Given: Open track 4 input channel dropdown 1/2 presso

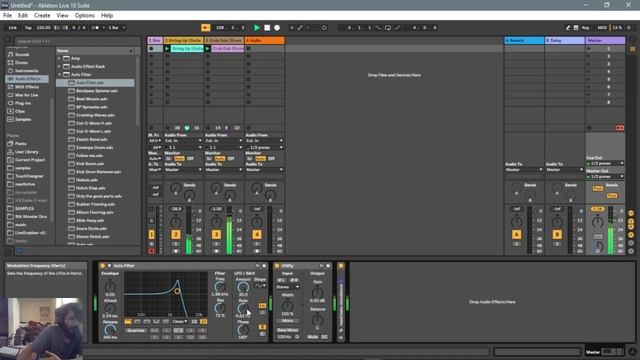Looking at the screenshot, I should coord(264,147).
